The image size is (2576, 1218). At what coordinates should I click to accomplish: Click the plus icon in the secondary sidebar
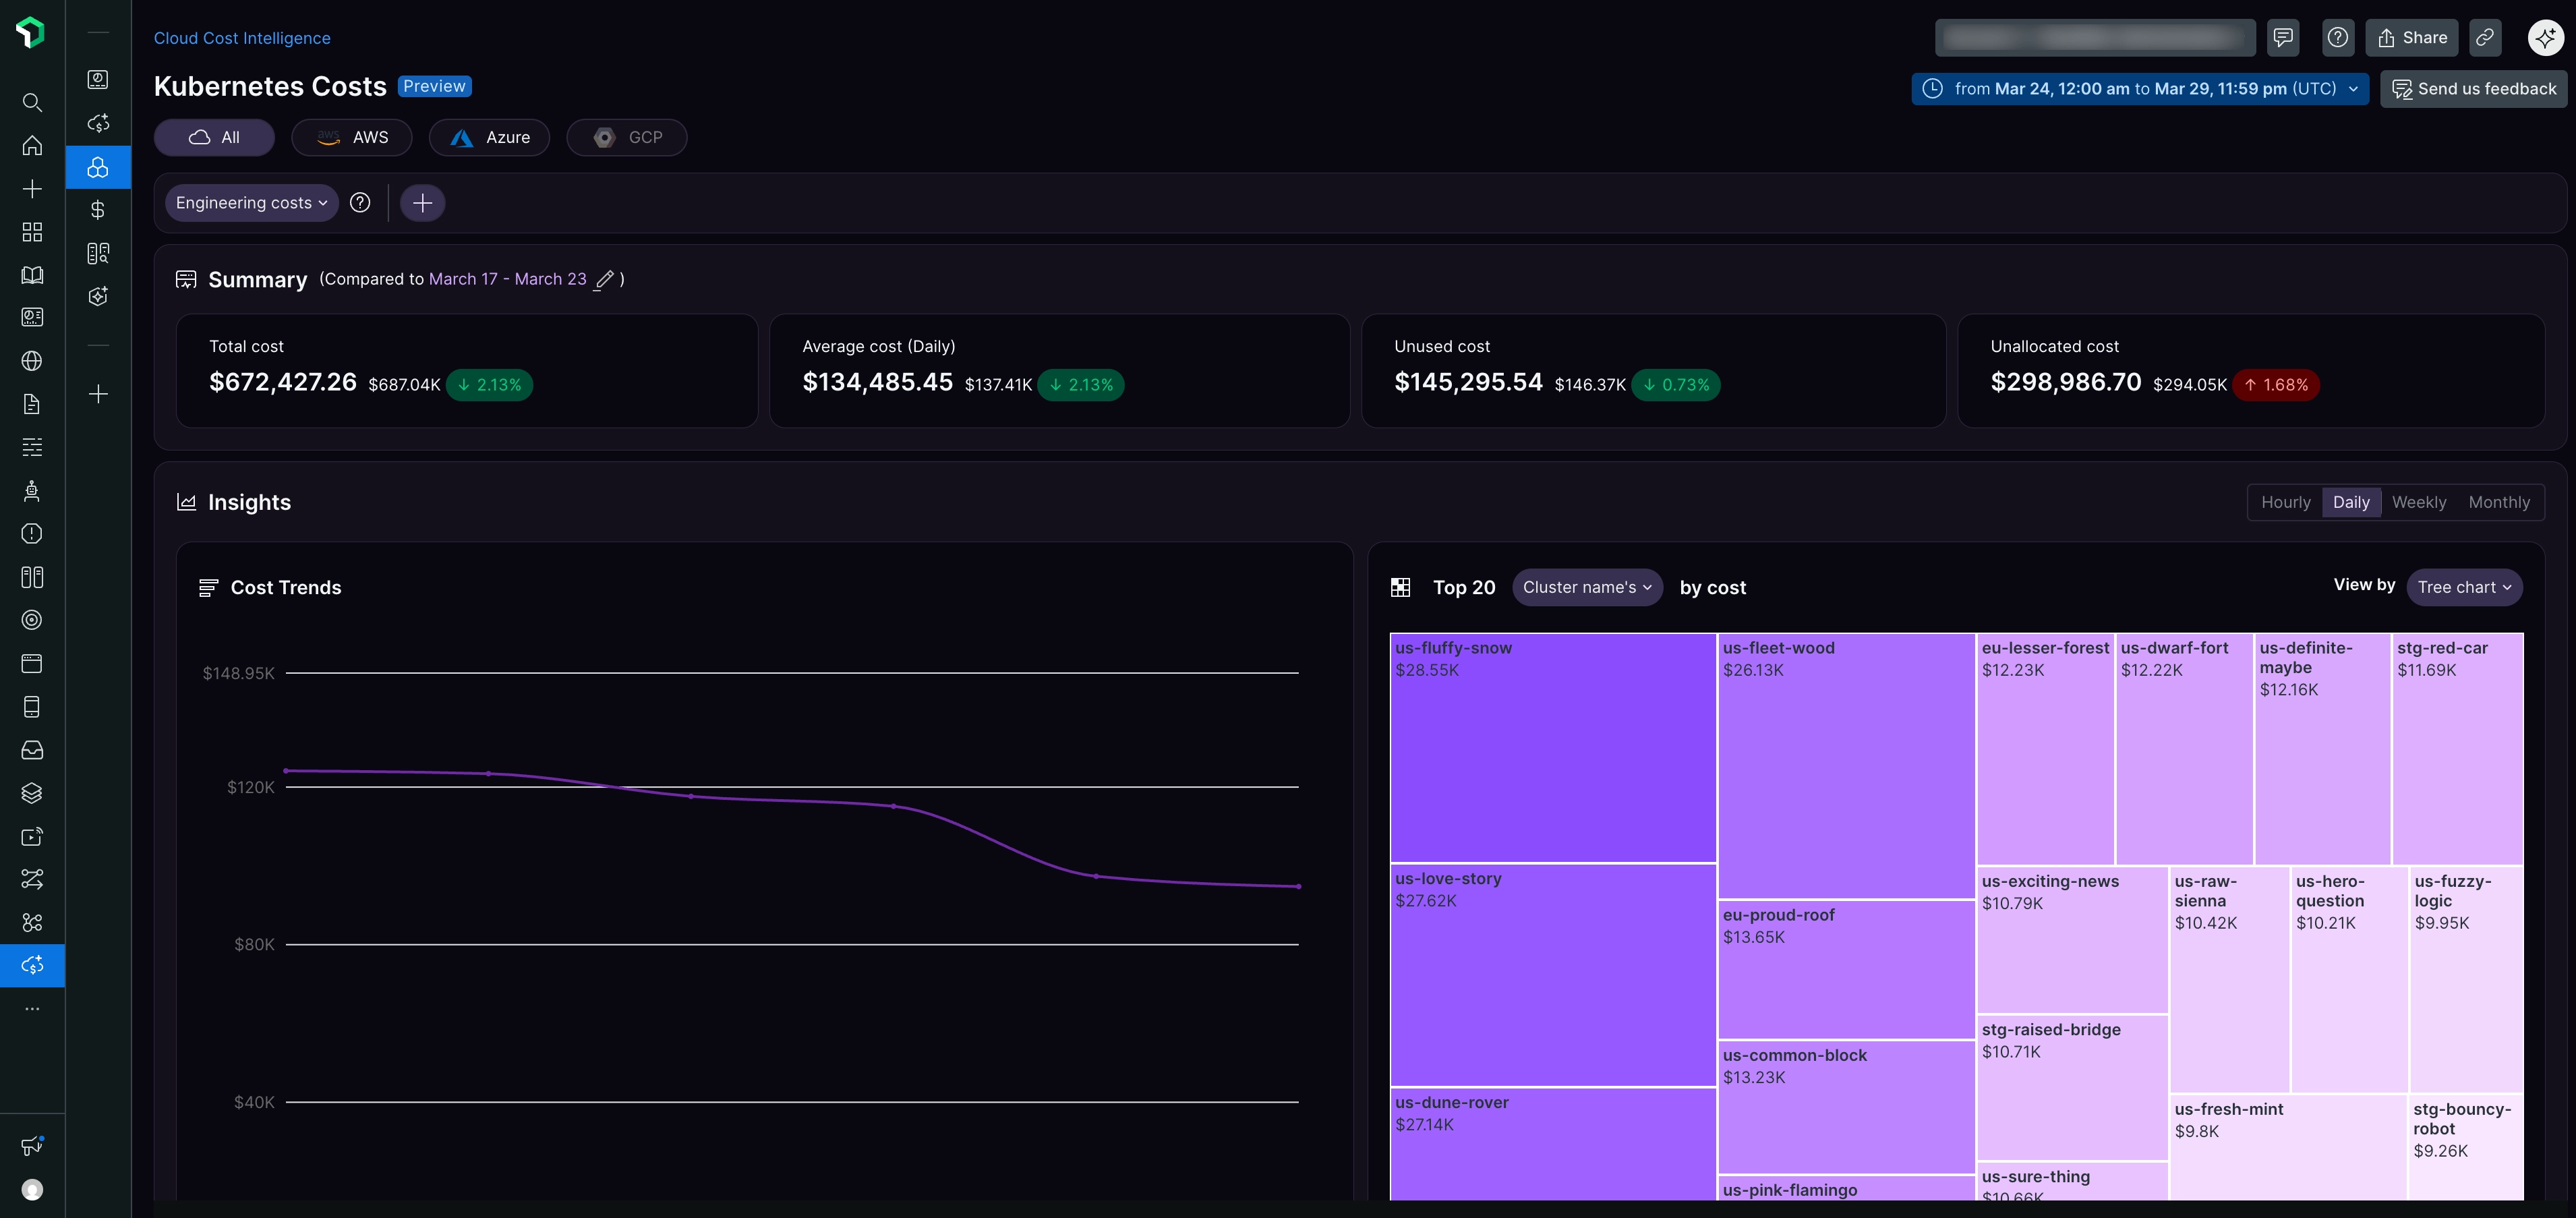[x=98, y=394]
